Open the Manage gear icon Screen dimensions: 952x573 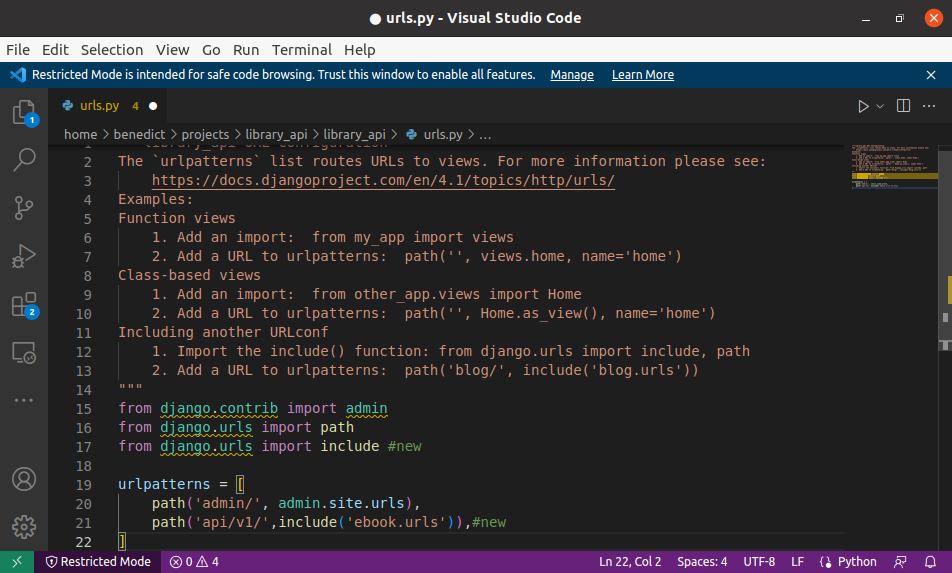[x=24, y=527]
